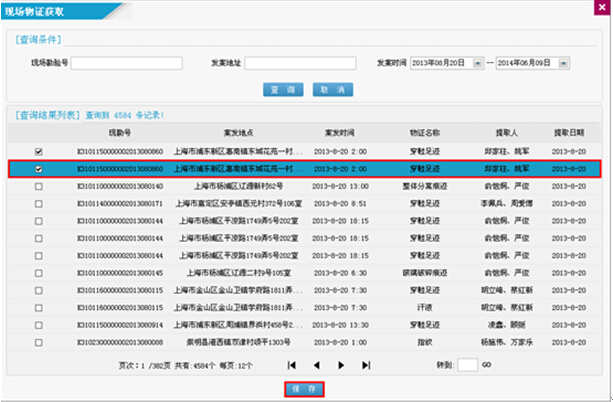Check the 崇明县港西镇 row checkbox

point(38,343)
